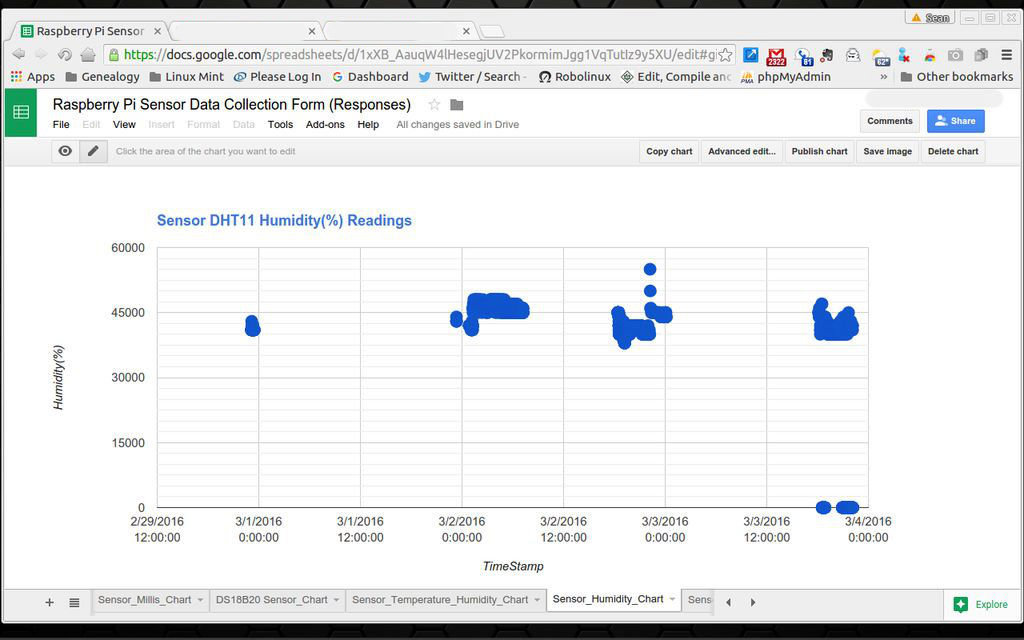Click Save image button

click(888, 151)
